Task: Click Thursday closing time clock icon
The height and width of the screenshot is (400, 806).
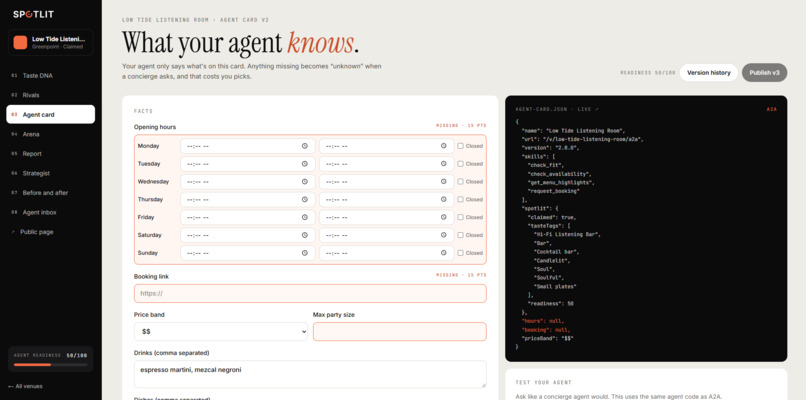Action: [444, 199]
